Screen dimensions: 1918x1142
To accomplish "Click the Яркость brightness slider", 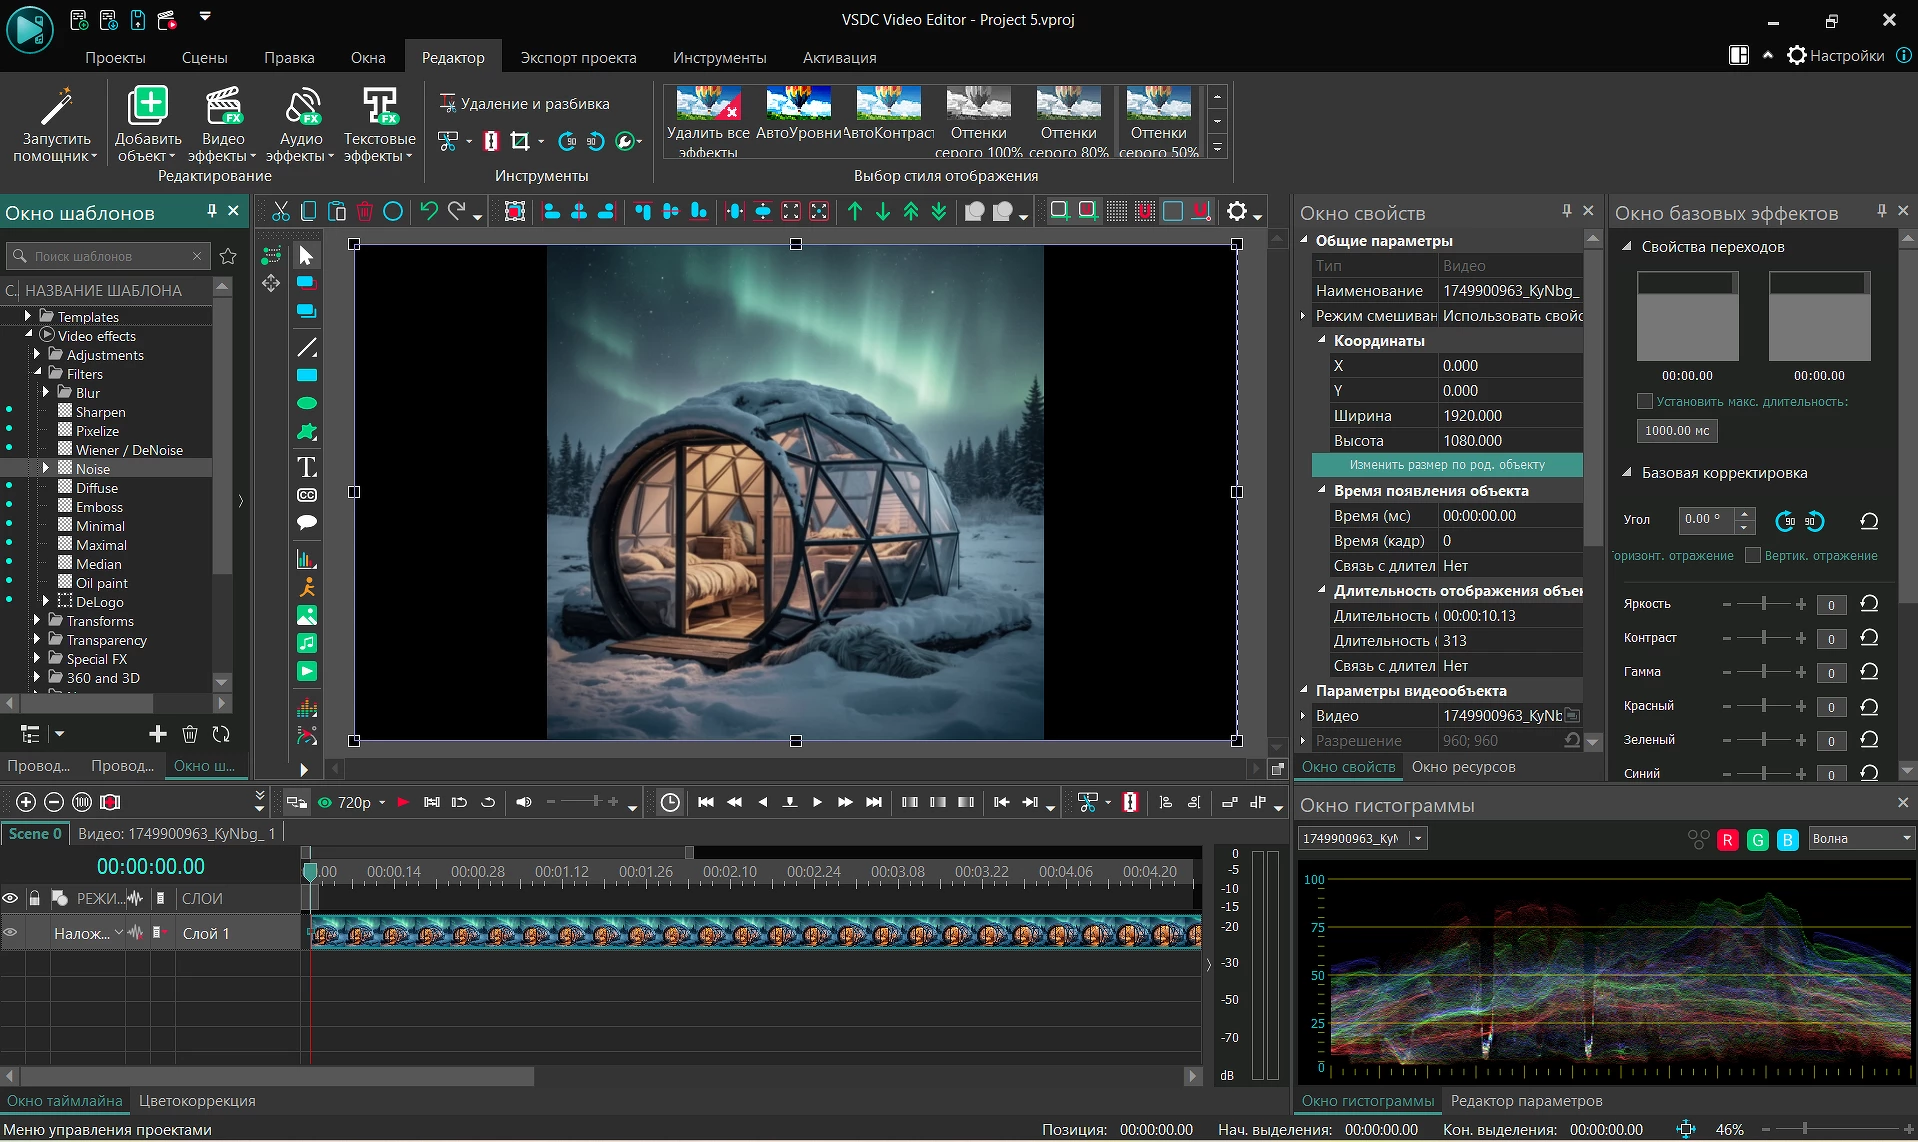I will pos(1763,604).
